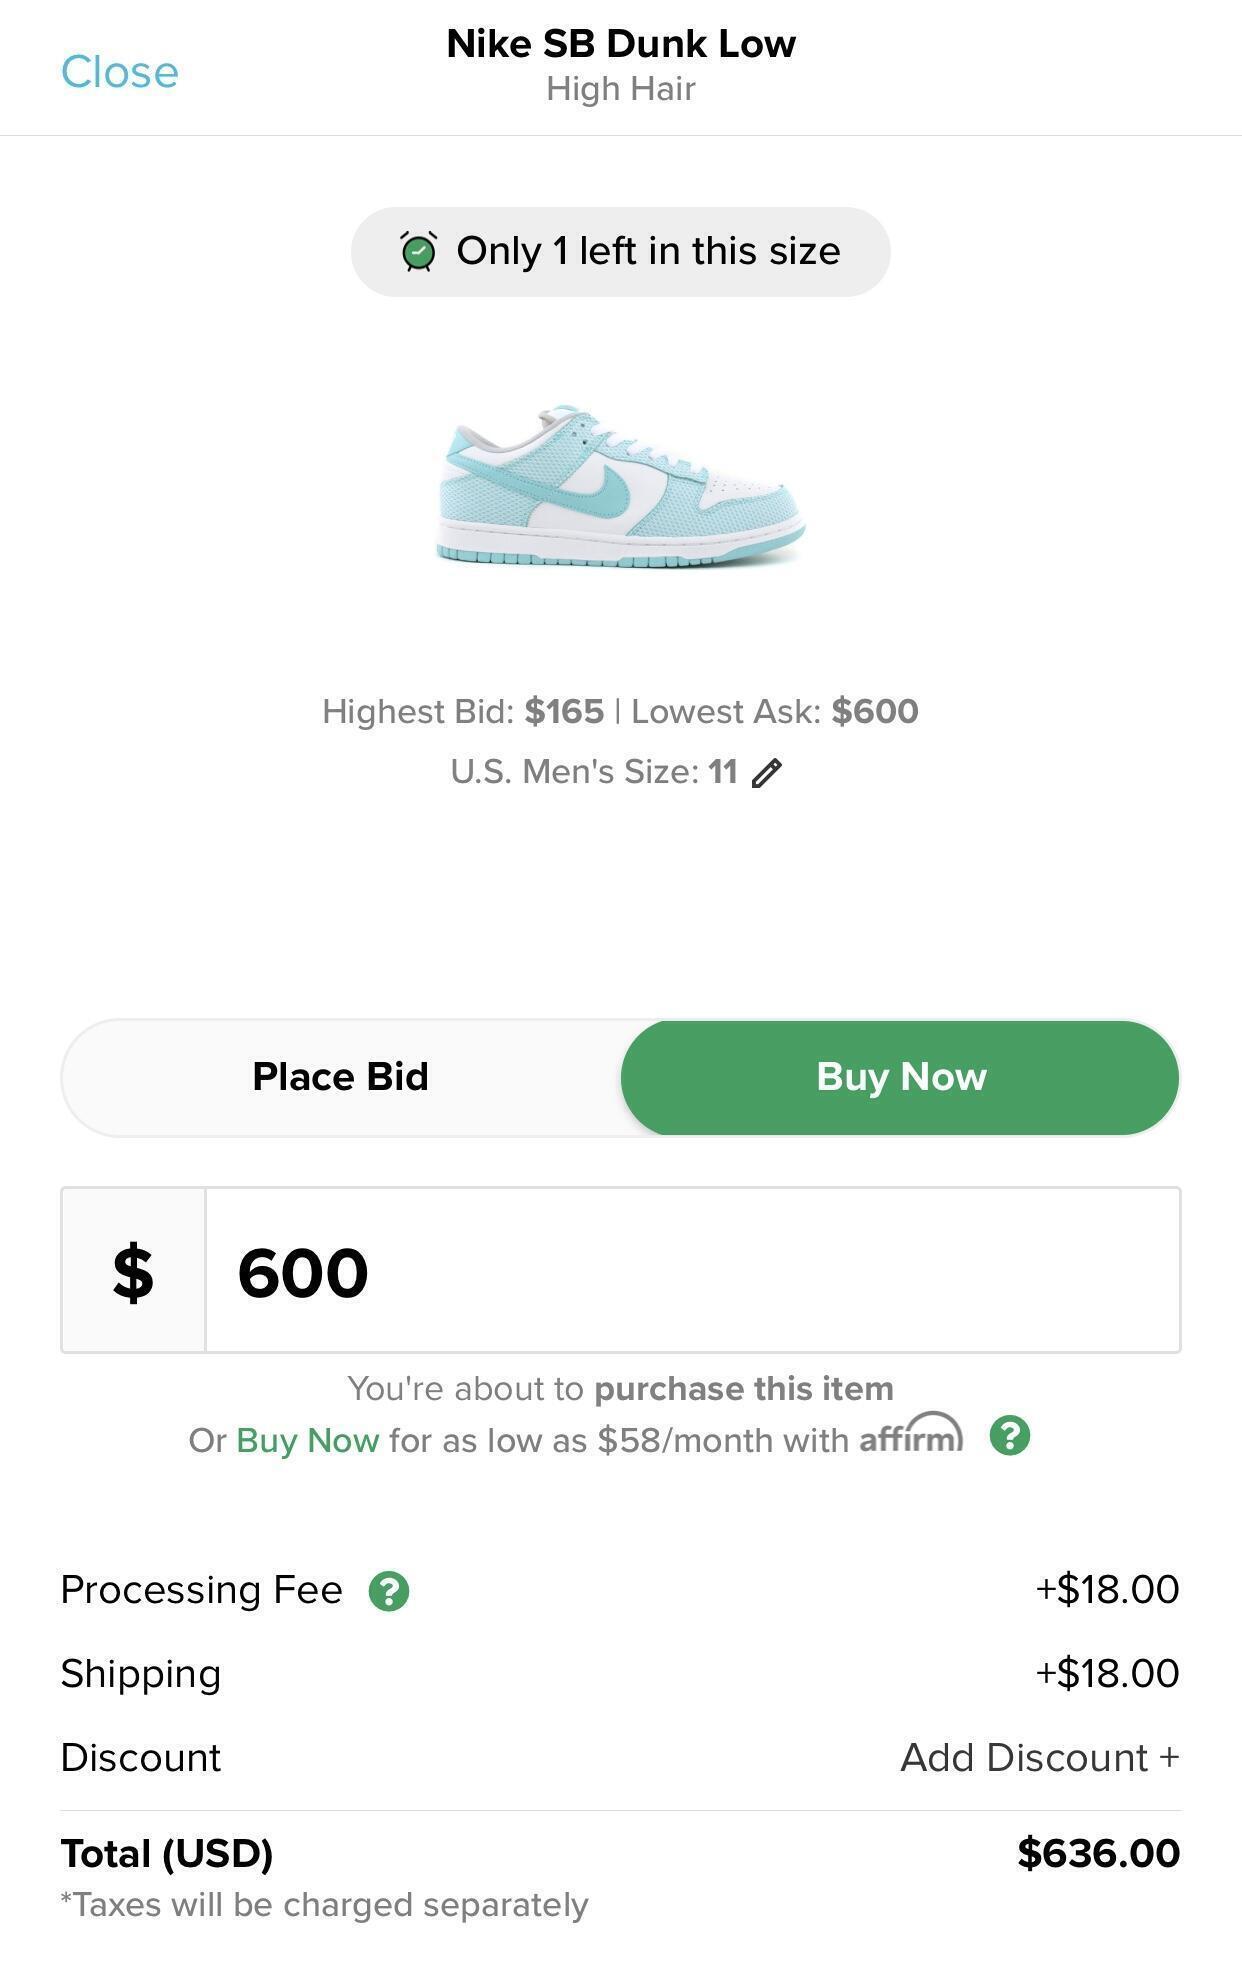Image resolution: width=1242 pixels, height=1967 pixels.
Task: Switch to the Place Bid option
Action: click(341, 1077)
